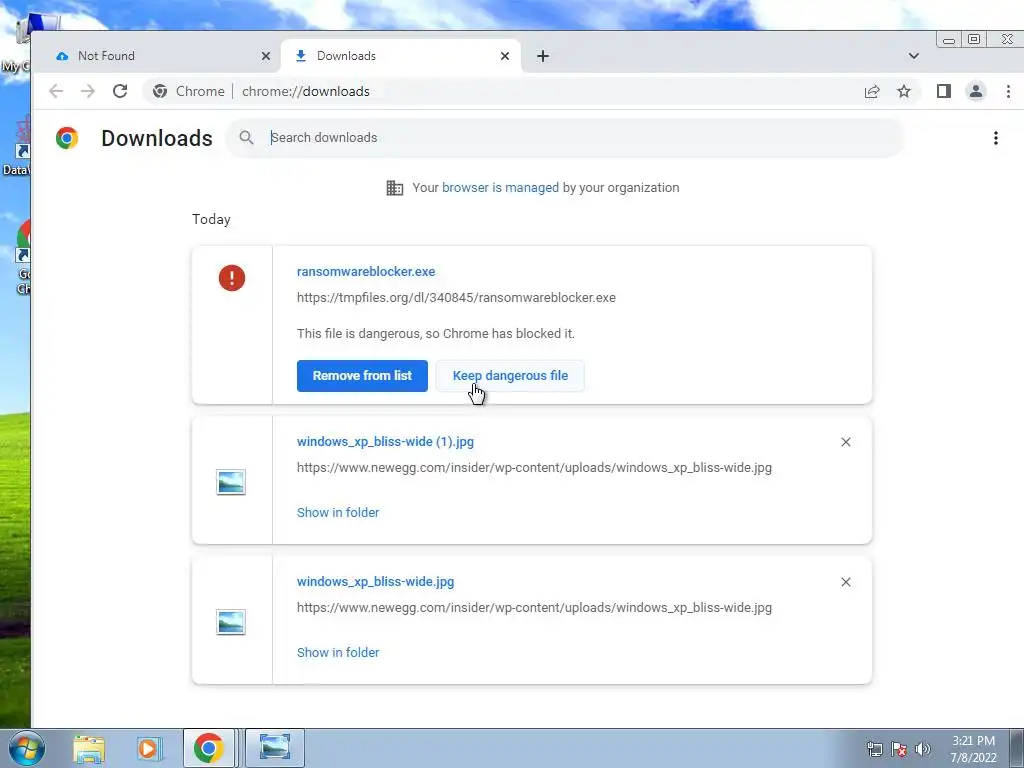Click the image icon for windows_xp_bliss-wide.jpg
Viewport: 1024px width, 768px height.
pyautogui.click(x=231, y=622)
